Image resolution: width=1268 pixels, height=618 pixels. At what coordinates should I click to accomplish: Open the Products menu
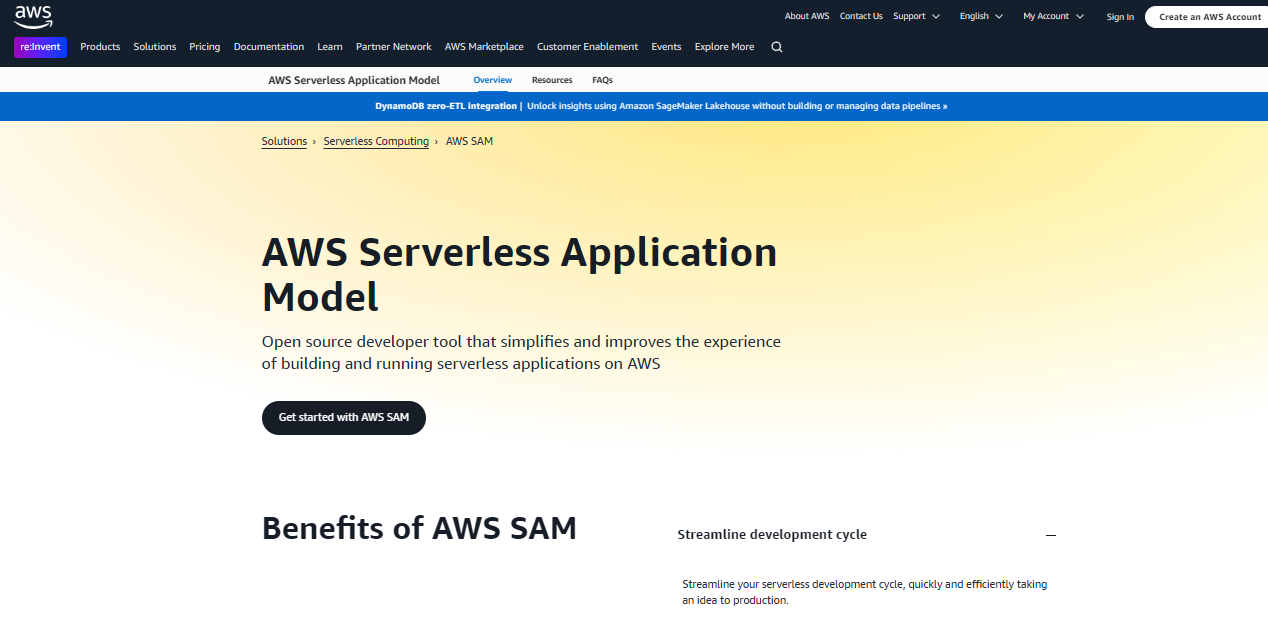(x=100, y=47)
